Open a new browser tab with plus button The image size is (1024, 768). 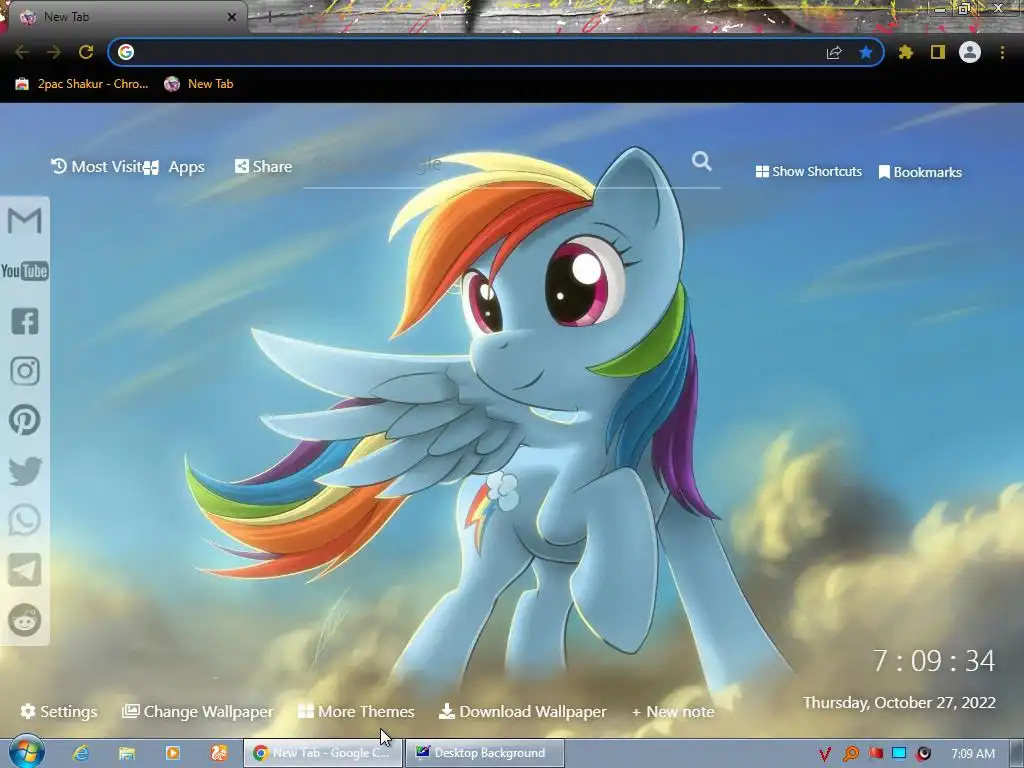[270, 17]
